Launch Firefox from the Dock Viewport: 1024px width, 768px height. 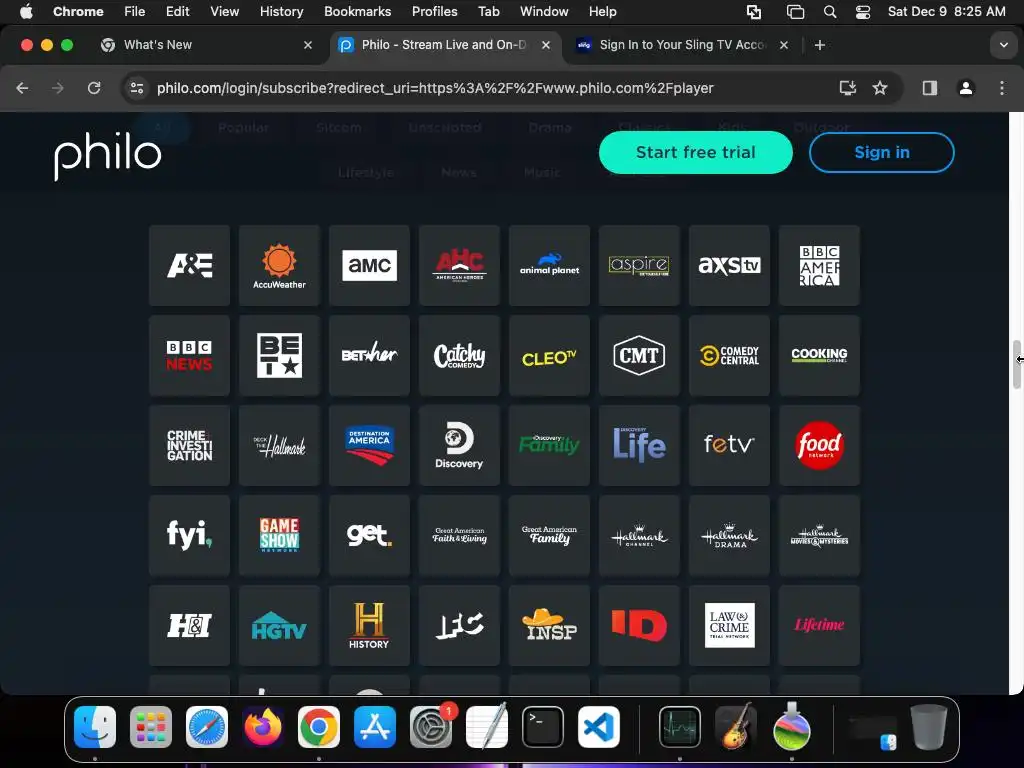point(263,727)
